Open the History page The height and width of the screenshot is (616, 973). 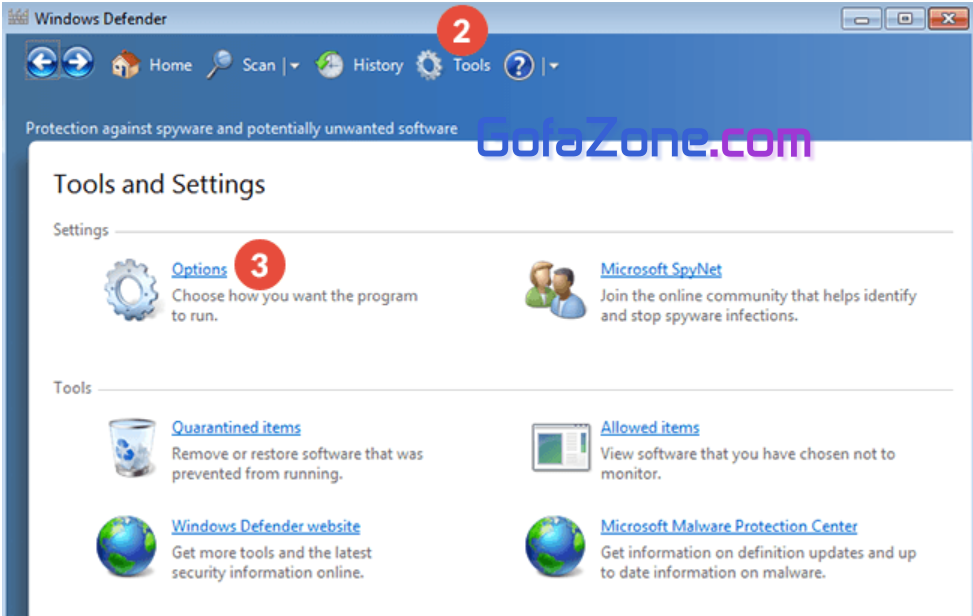pos(361,65)
